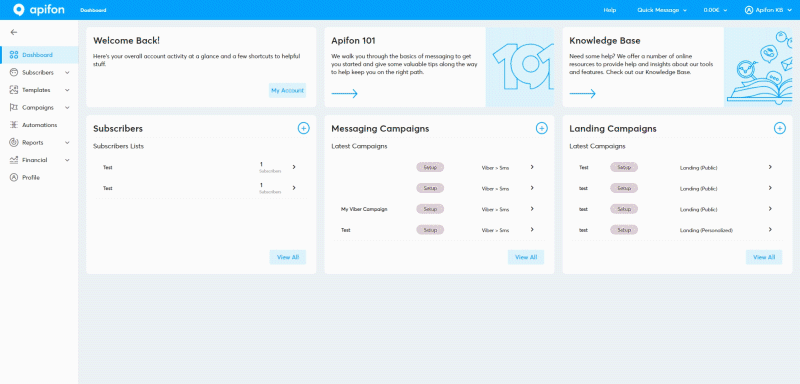This screenshot has width=800, height=384.
Task: Collapse the sidebar with the back arrow
Action: [x=14, y=32]
